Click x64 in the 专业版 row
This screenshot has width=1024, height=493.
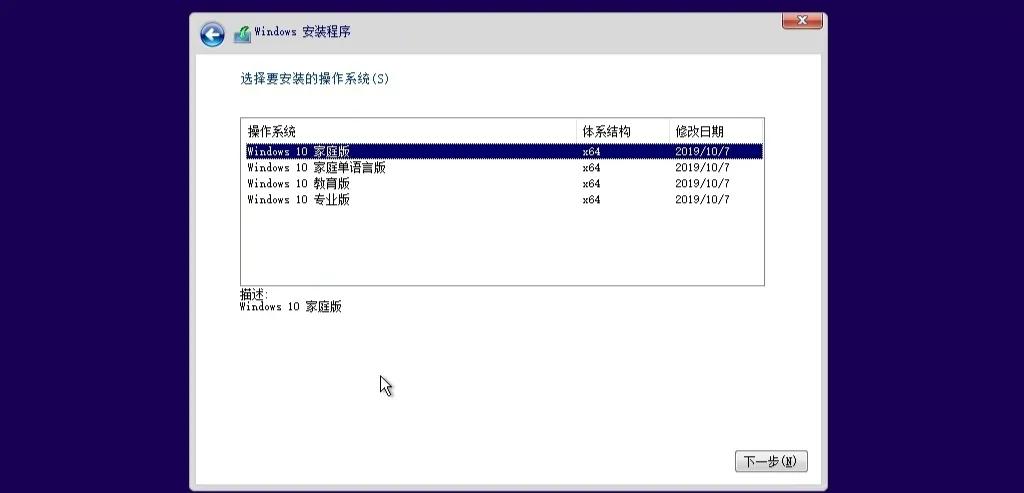(591, 200)
